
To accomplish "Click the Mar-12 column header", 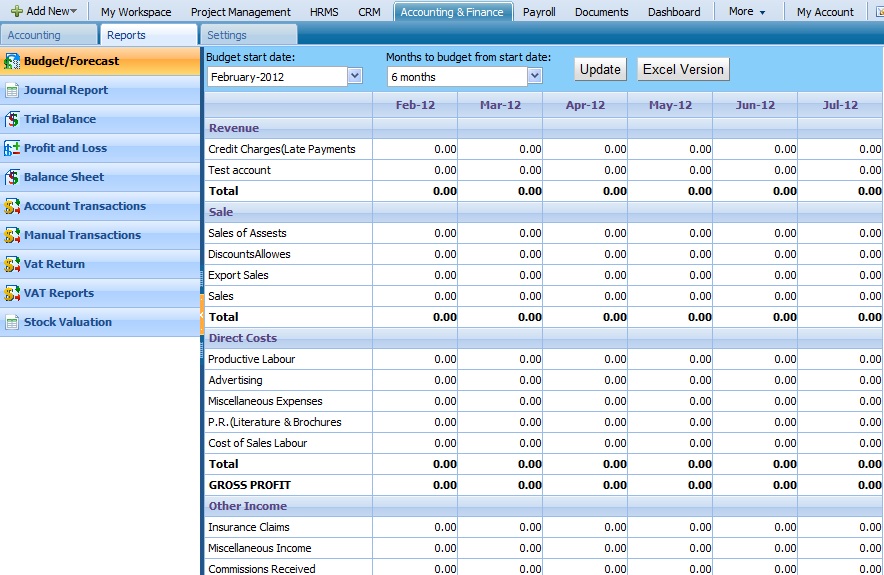I will click(500, 105).
